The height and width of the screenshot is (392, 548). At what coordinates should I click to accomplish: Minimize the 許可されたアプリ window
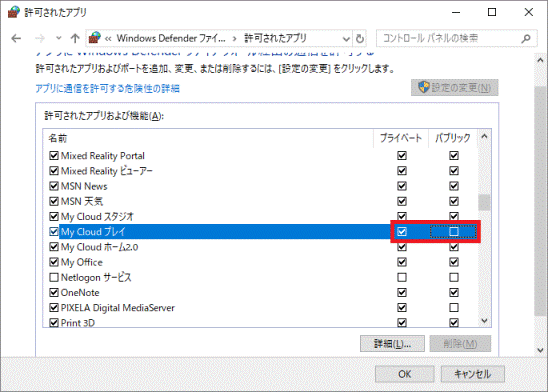click(x=456, y=12)
